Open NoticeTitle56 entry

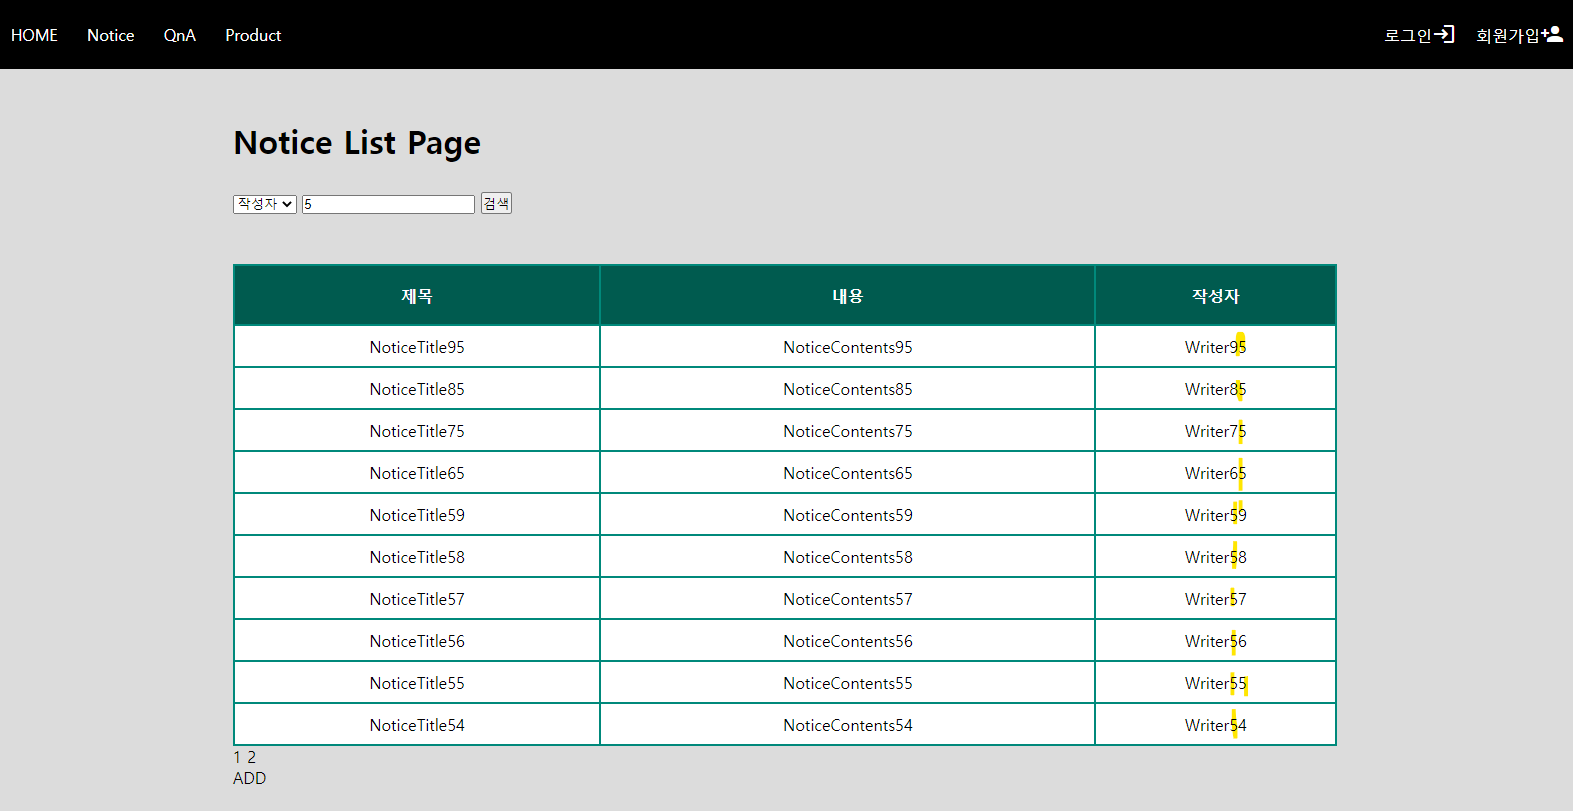(417, 641)
